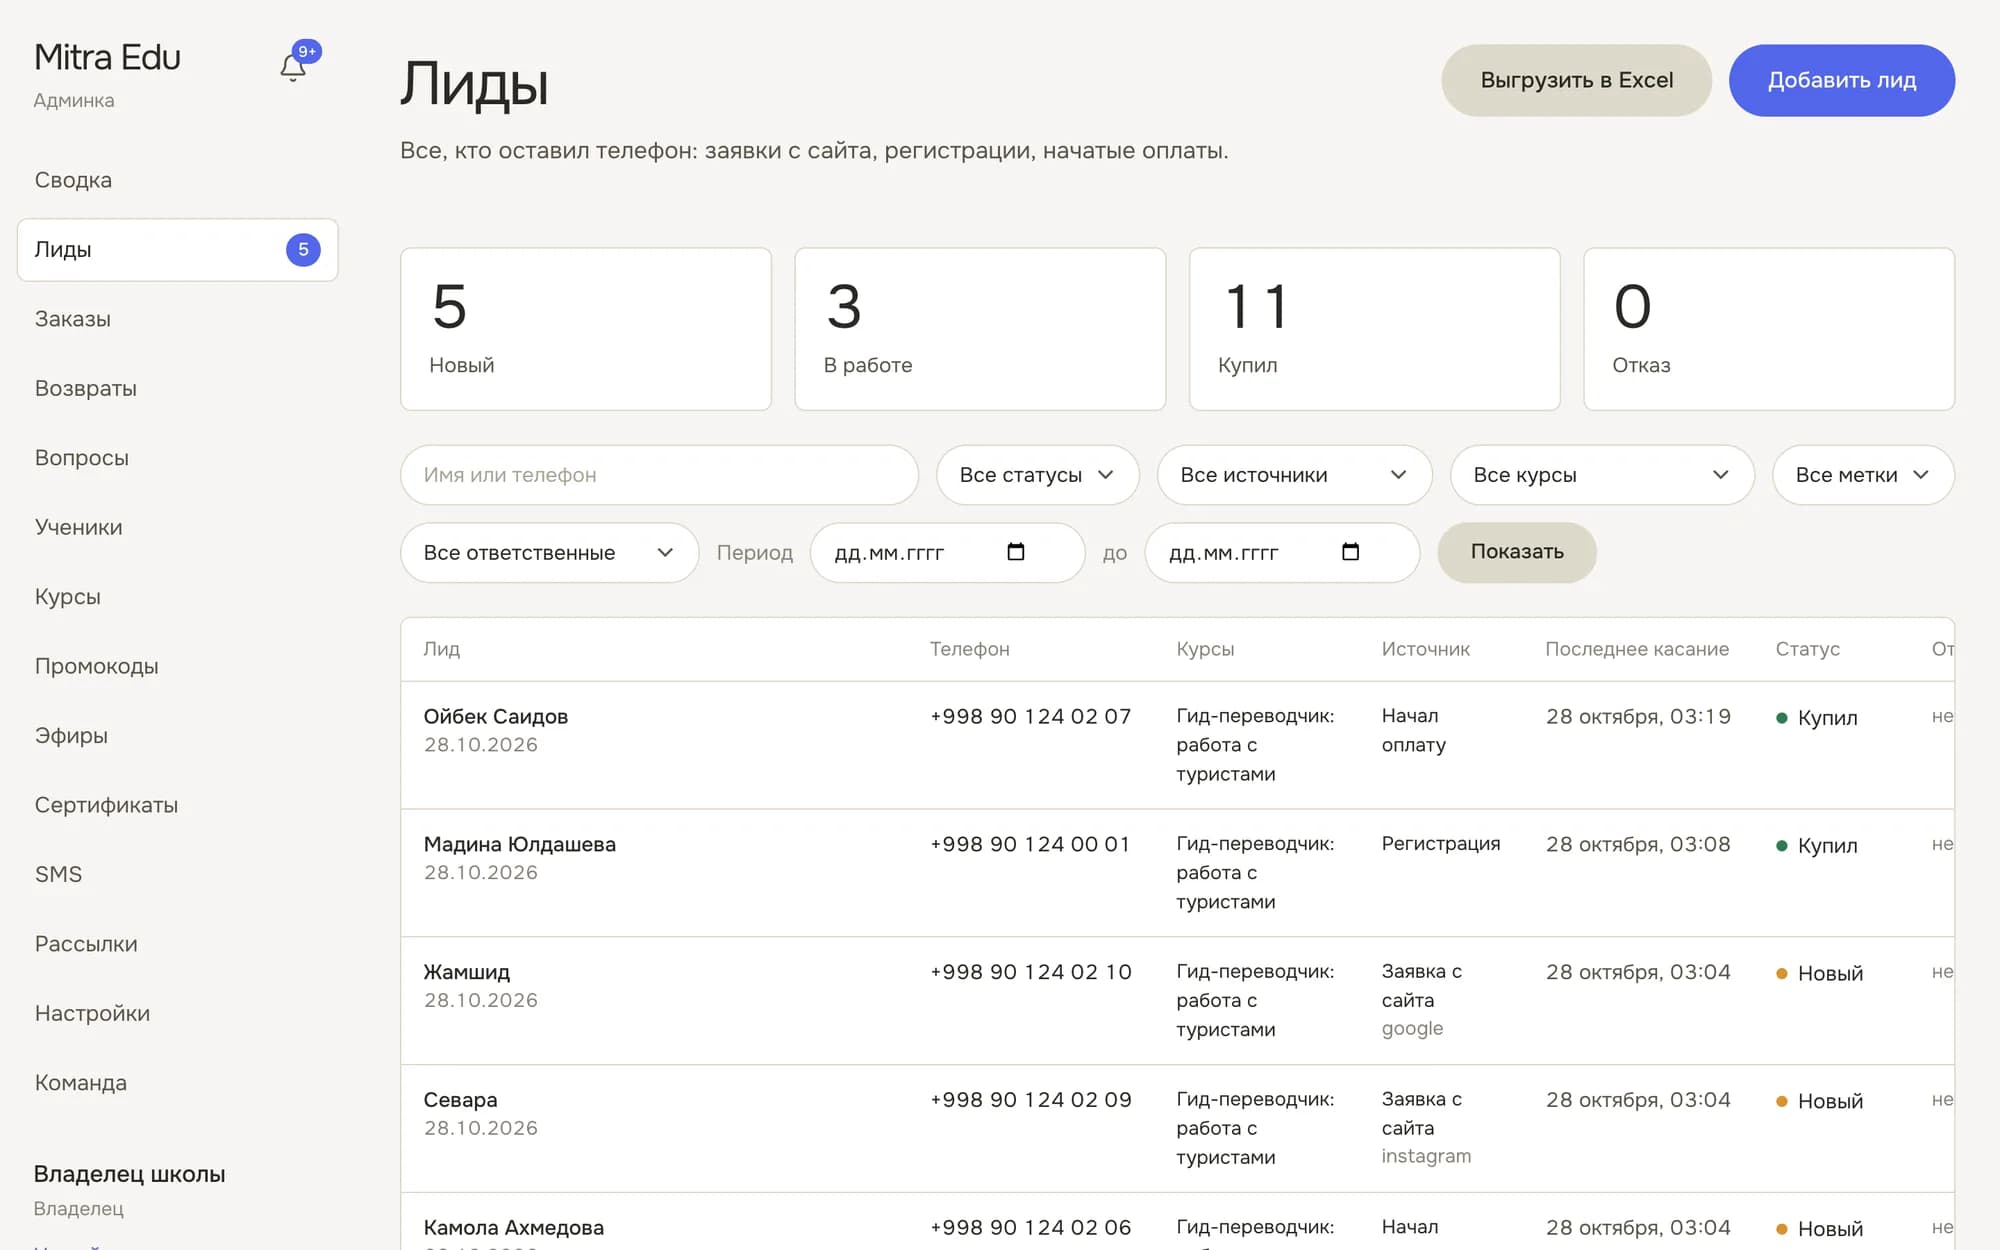2000x1250 pixels.
Task: Open lead Камола Ахмедова
Action: (513, 1228)
